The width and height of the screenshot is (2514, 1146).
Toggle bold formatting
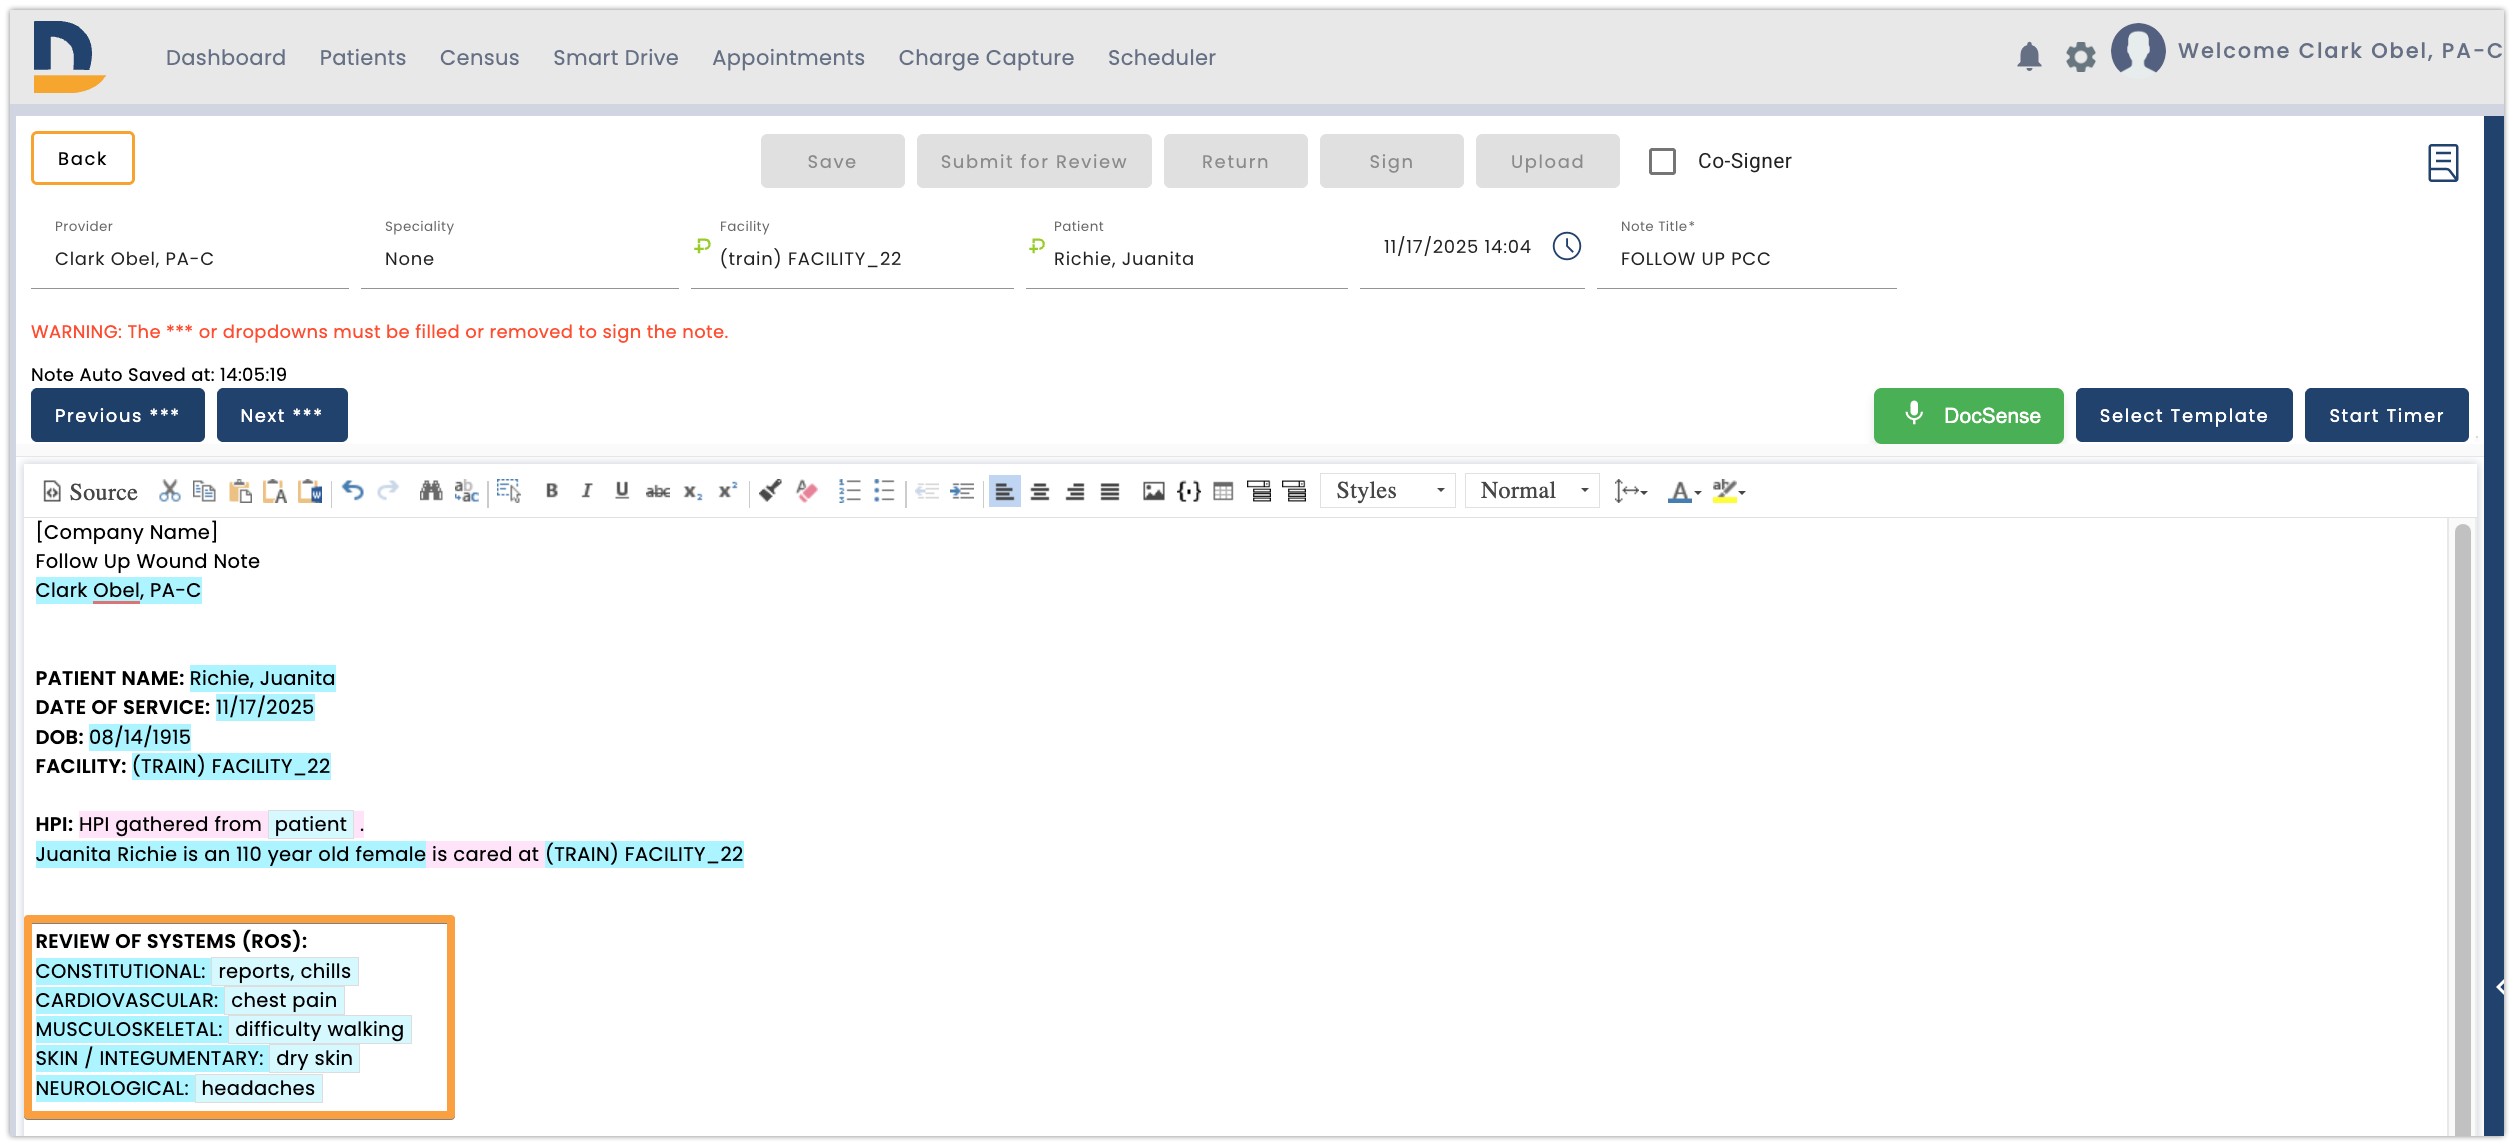(x=551, y=491)
